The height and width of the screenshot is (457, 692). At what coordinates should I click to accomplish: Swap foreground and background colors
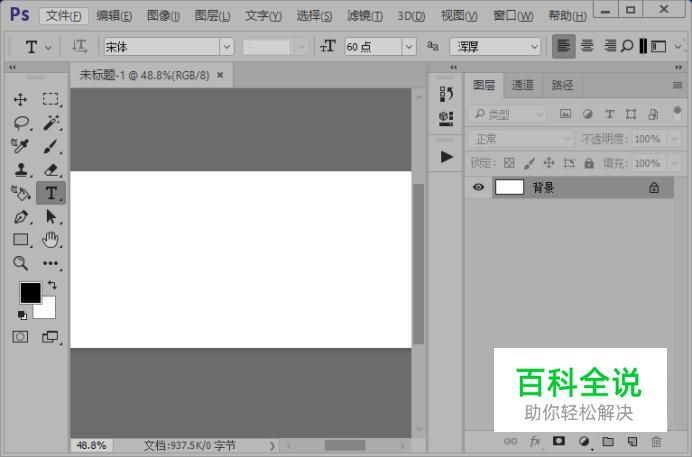coord(52,285)
